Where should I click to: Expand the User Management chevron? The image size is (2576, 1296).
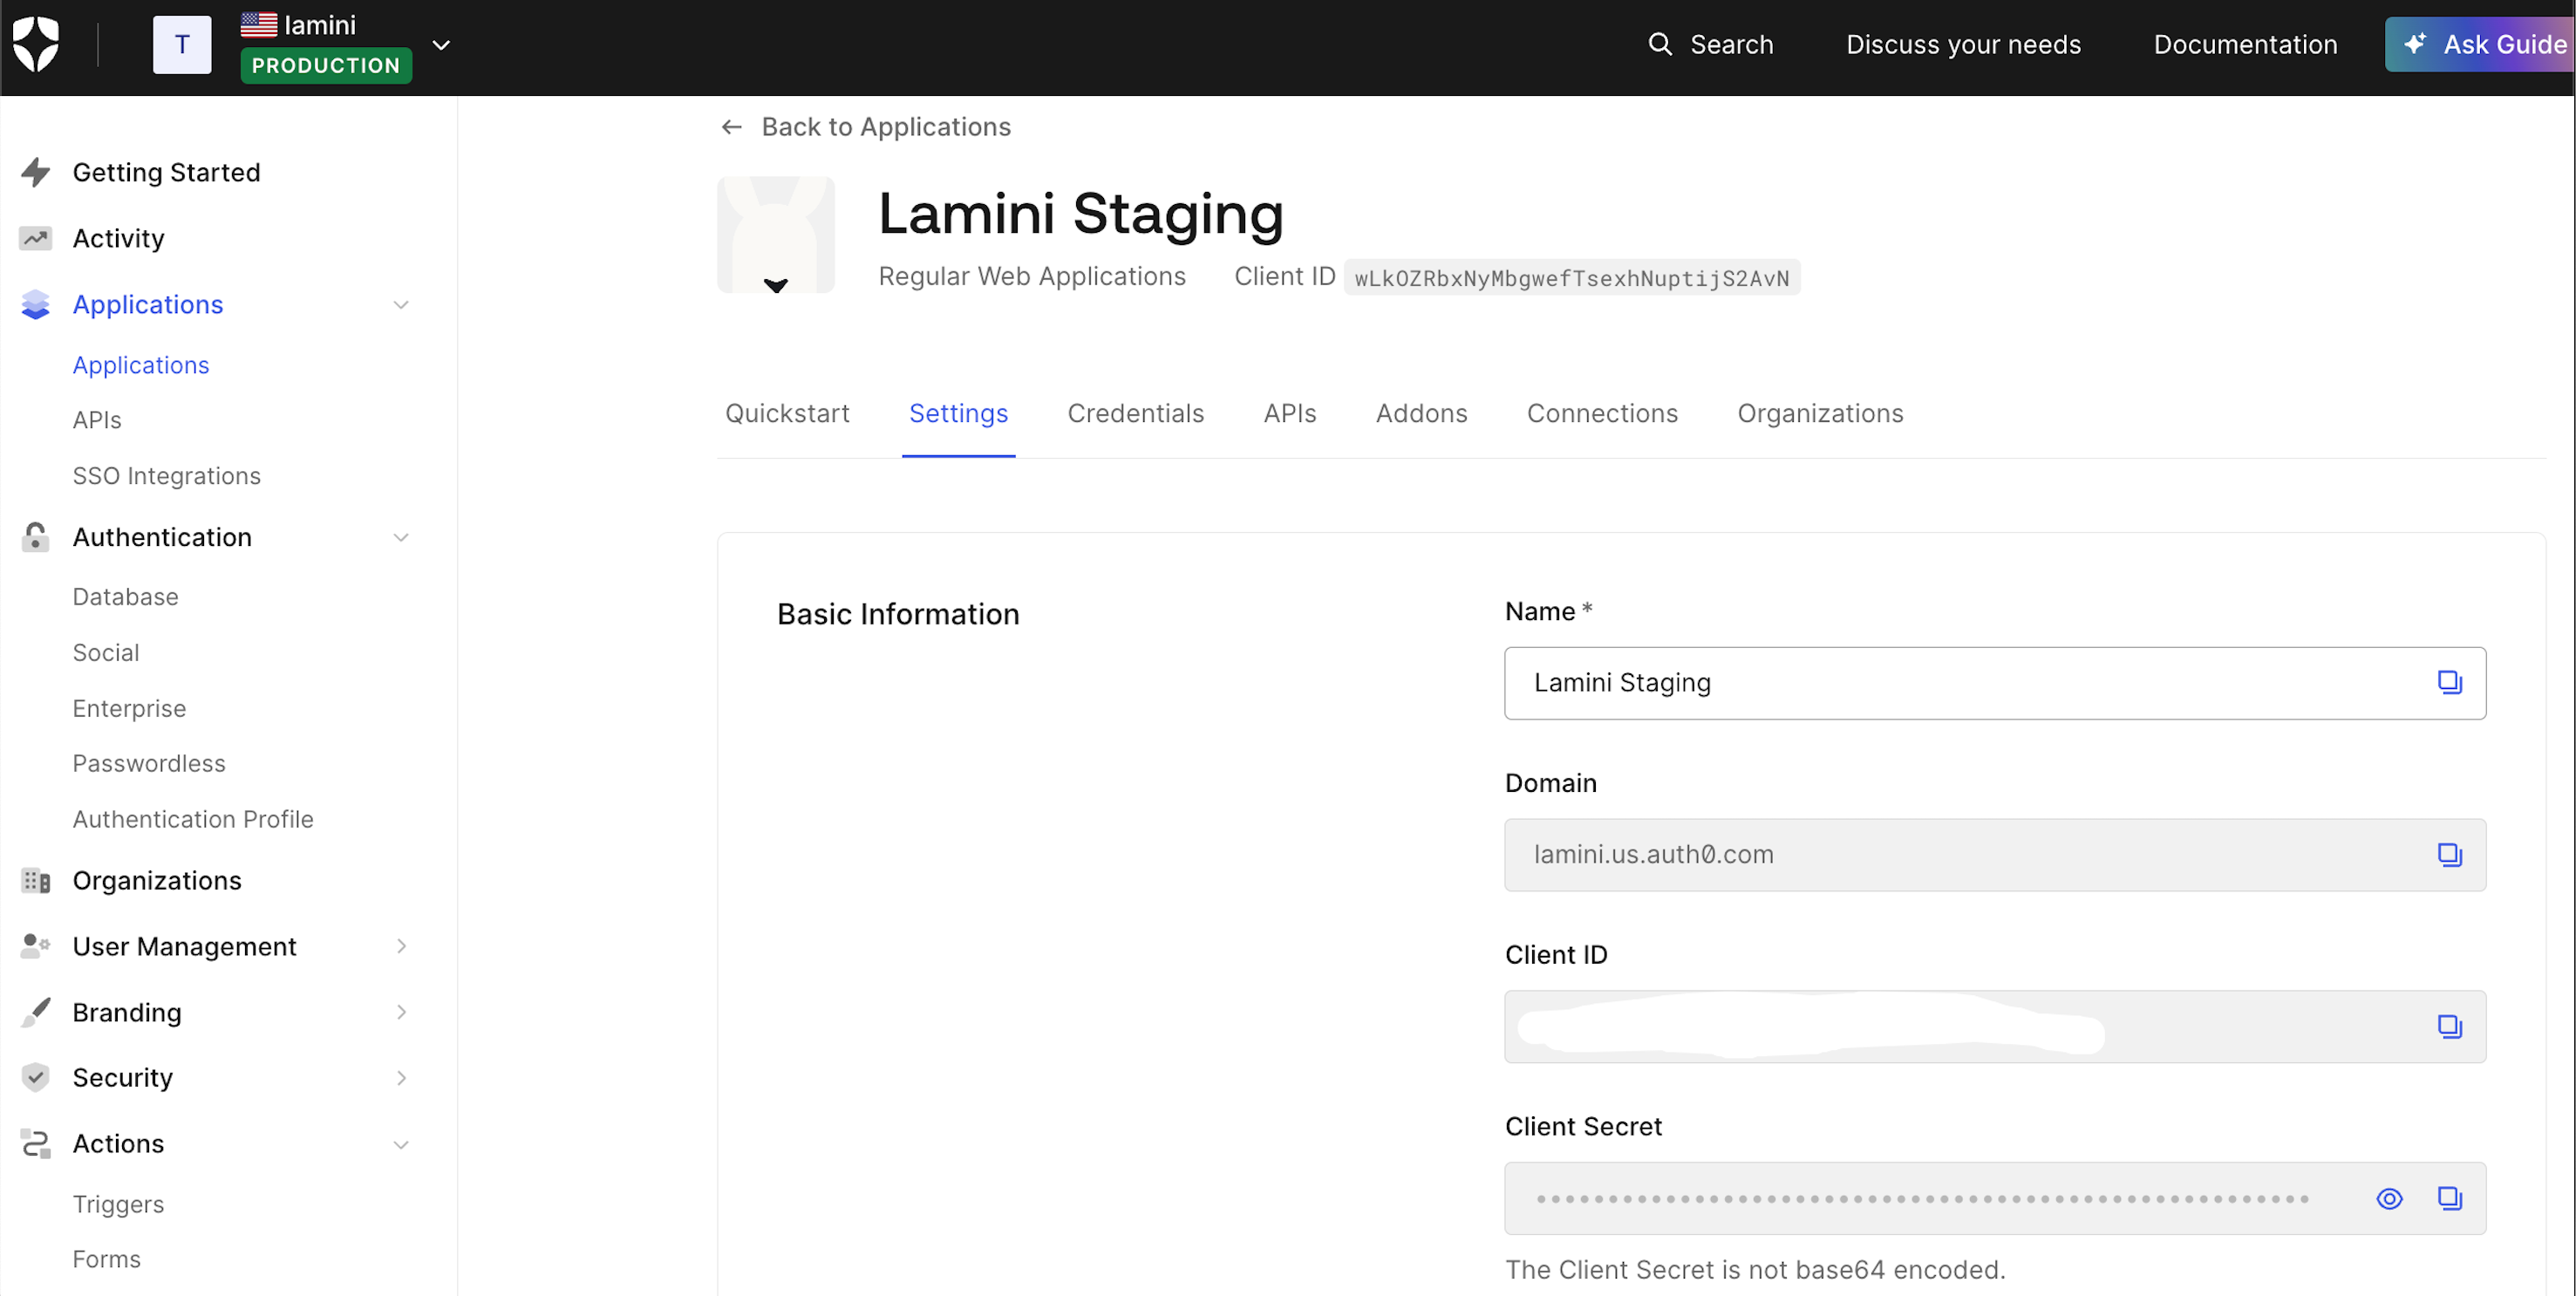(401, 946)
